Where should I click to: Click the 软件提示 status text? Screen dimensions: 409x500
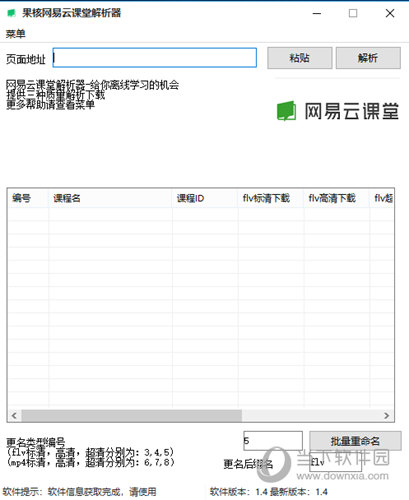(x=79, y=492)
